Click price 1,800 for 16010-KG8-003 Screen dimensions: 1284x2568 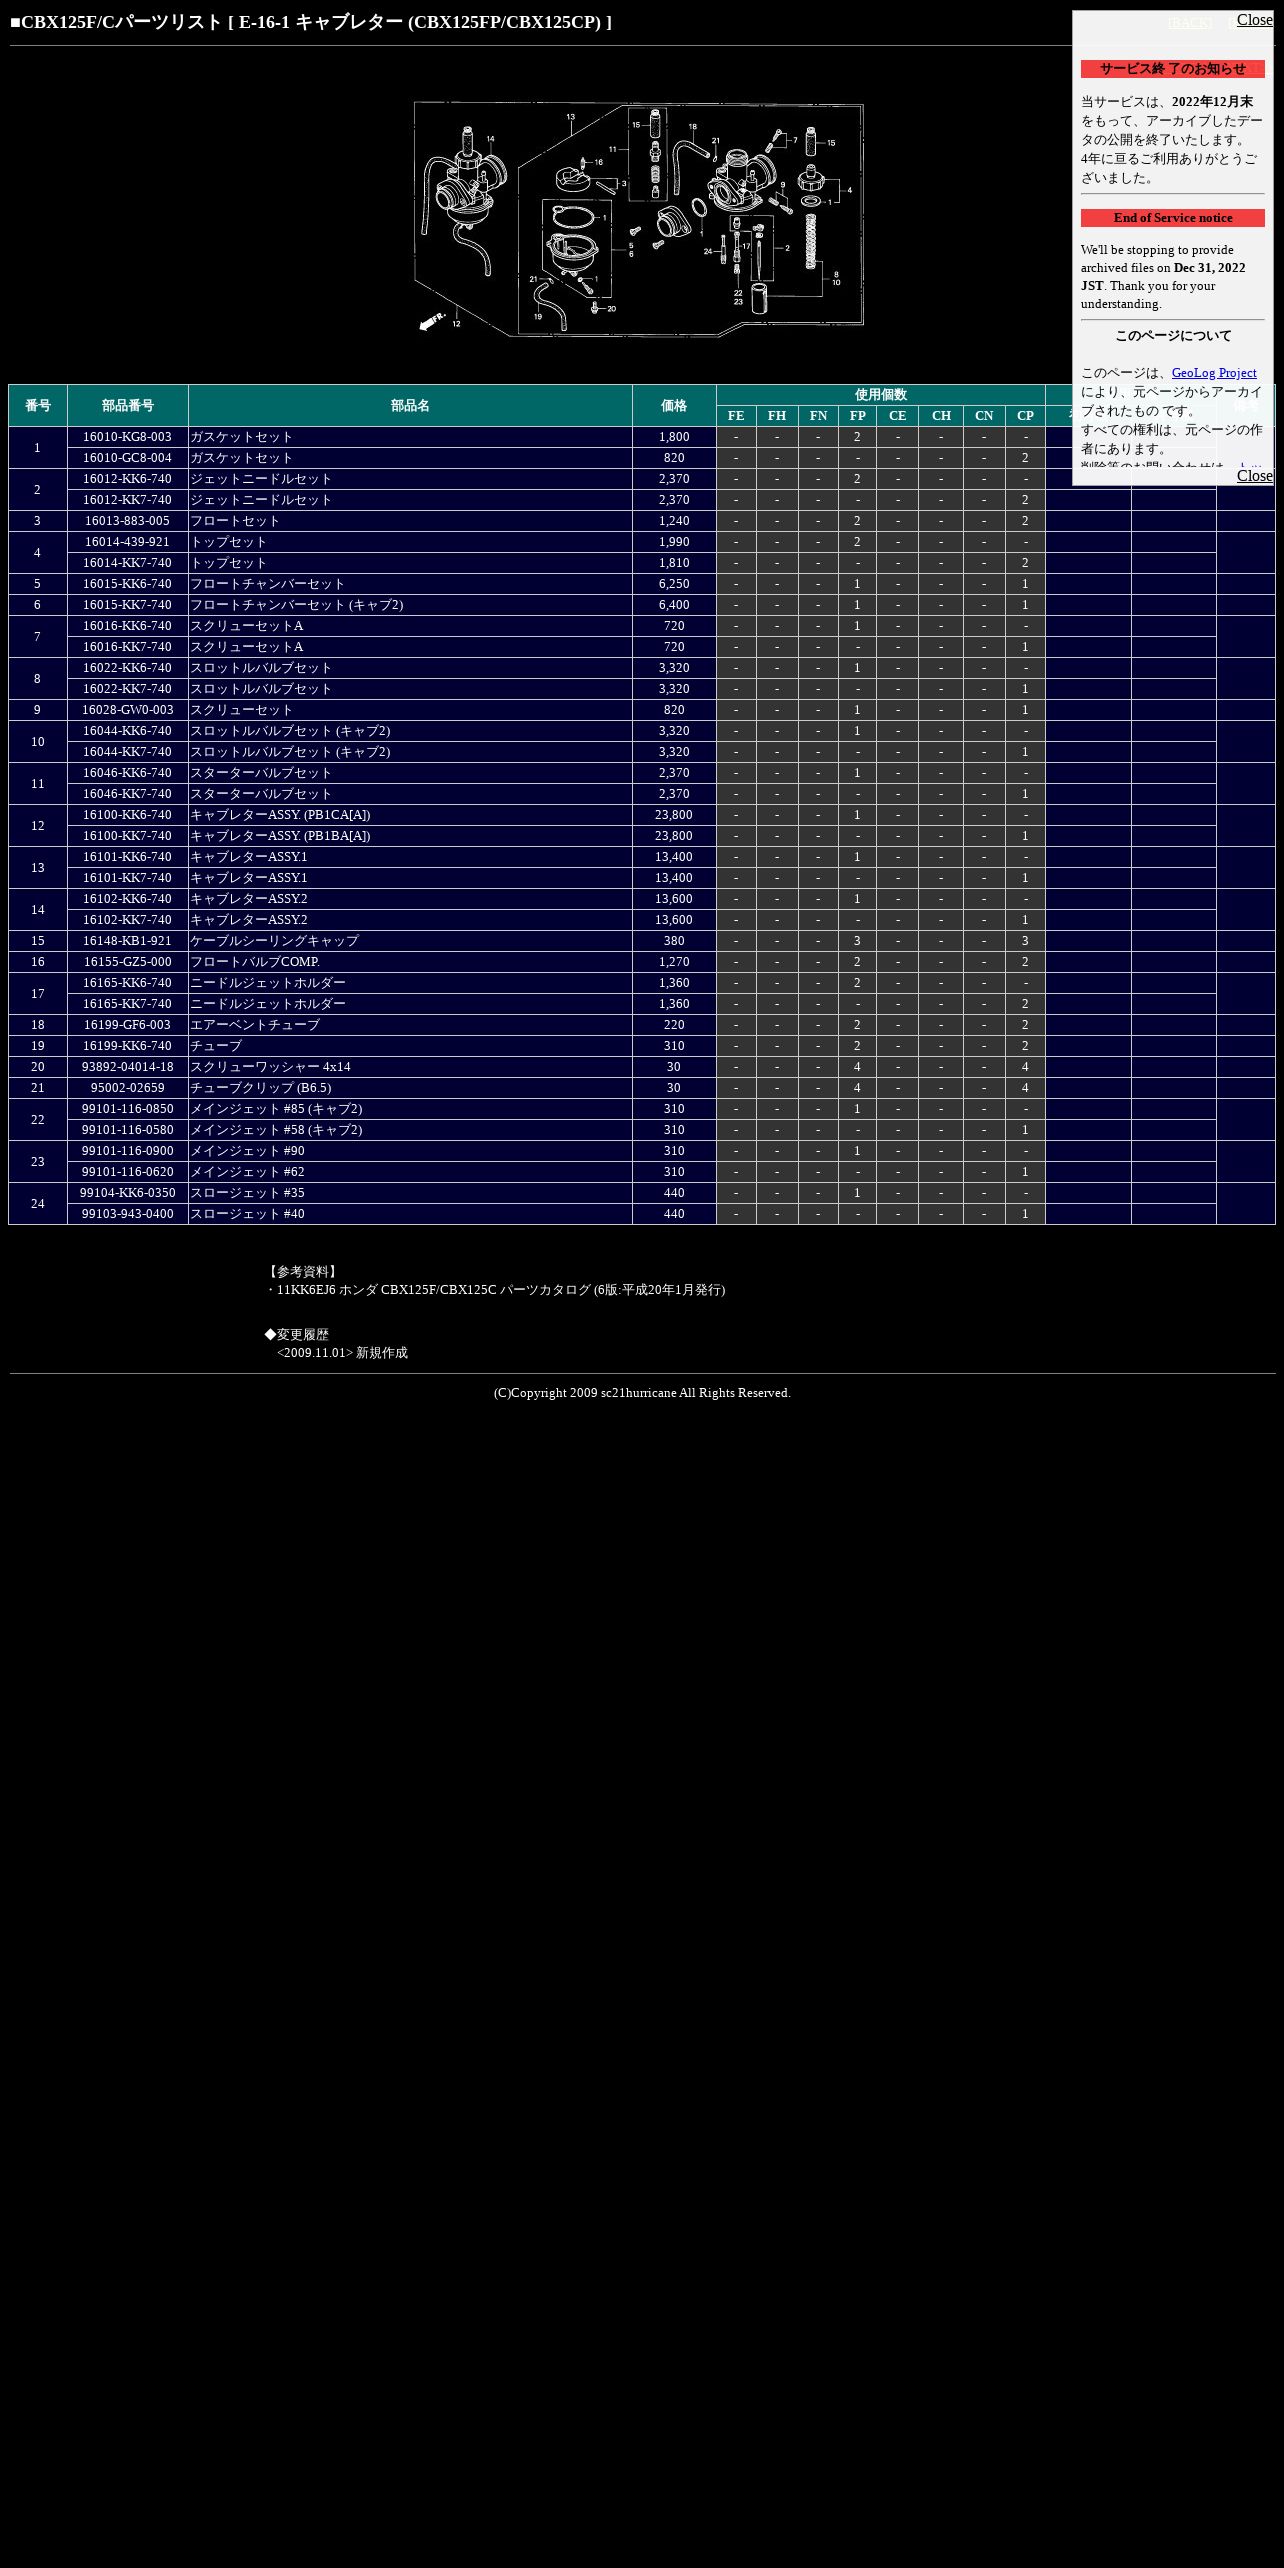(x=674, y=437)
